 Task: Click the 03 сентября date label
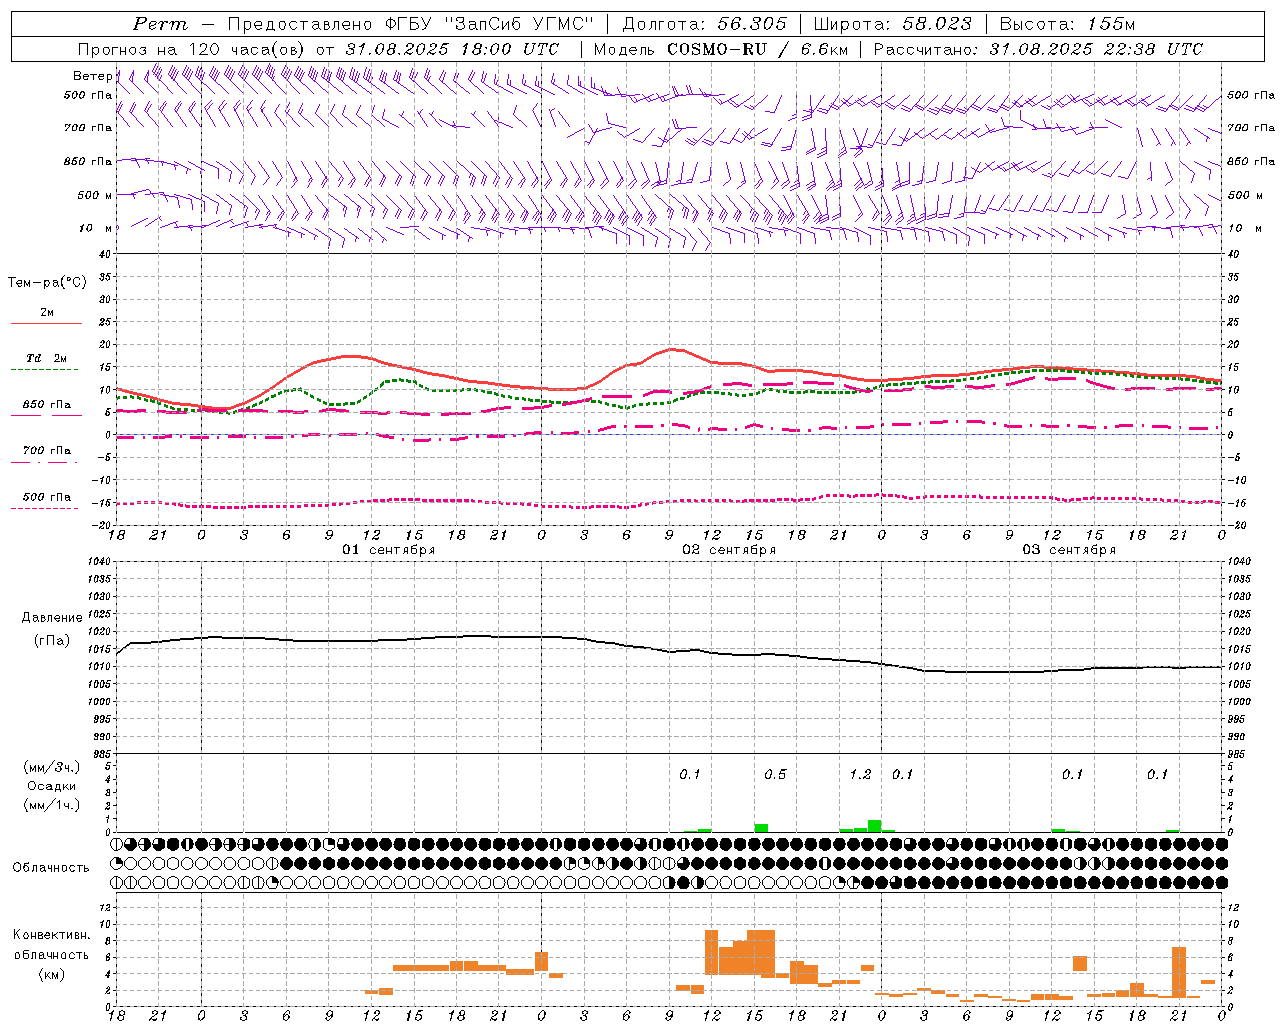[x=1069, y=550]
